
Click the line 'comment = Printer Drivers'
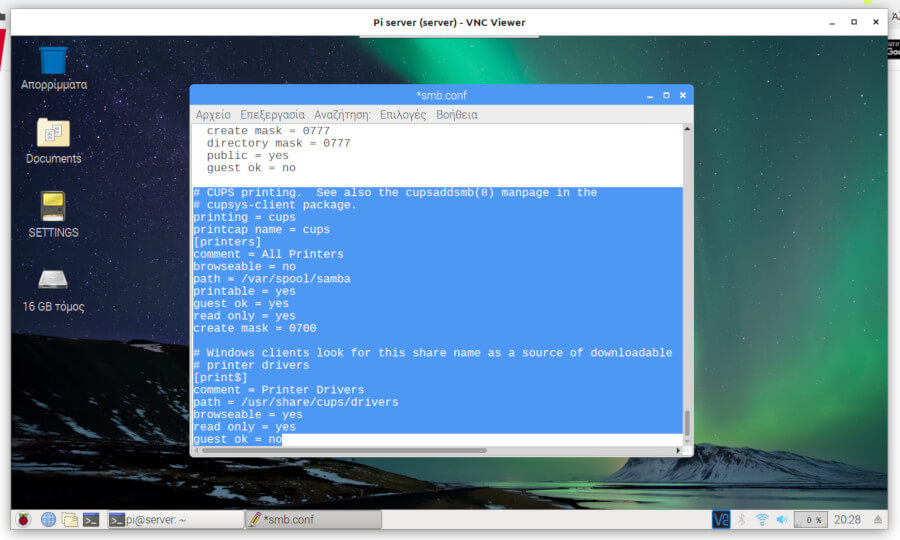[279, 390]
